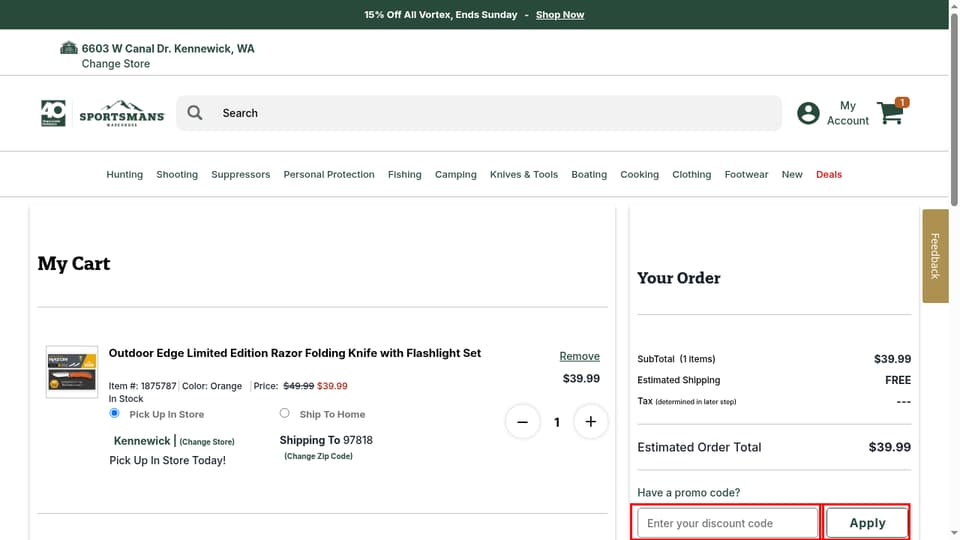Screen dimensions: 960x540
Task: Open the Boating menu
Action: point(589,174)
